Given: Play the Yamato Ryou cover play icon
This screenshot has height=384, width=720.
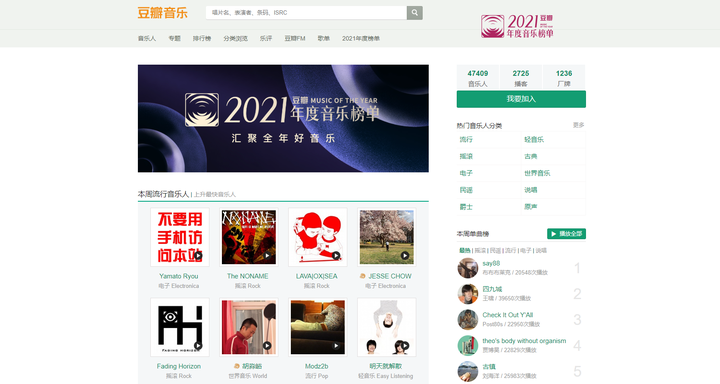Looking at the screenshot, I should pos(198,256).
